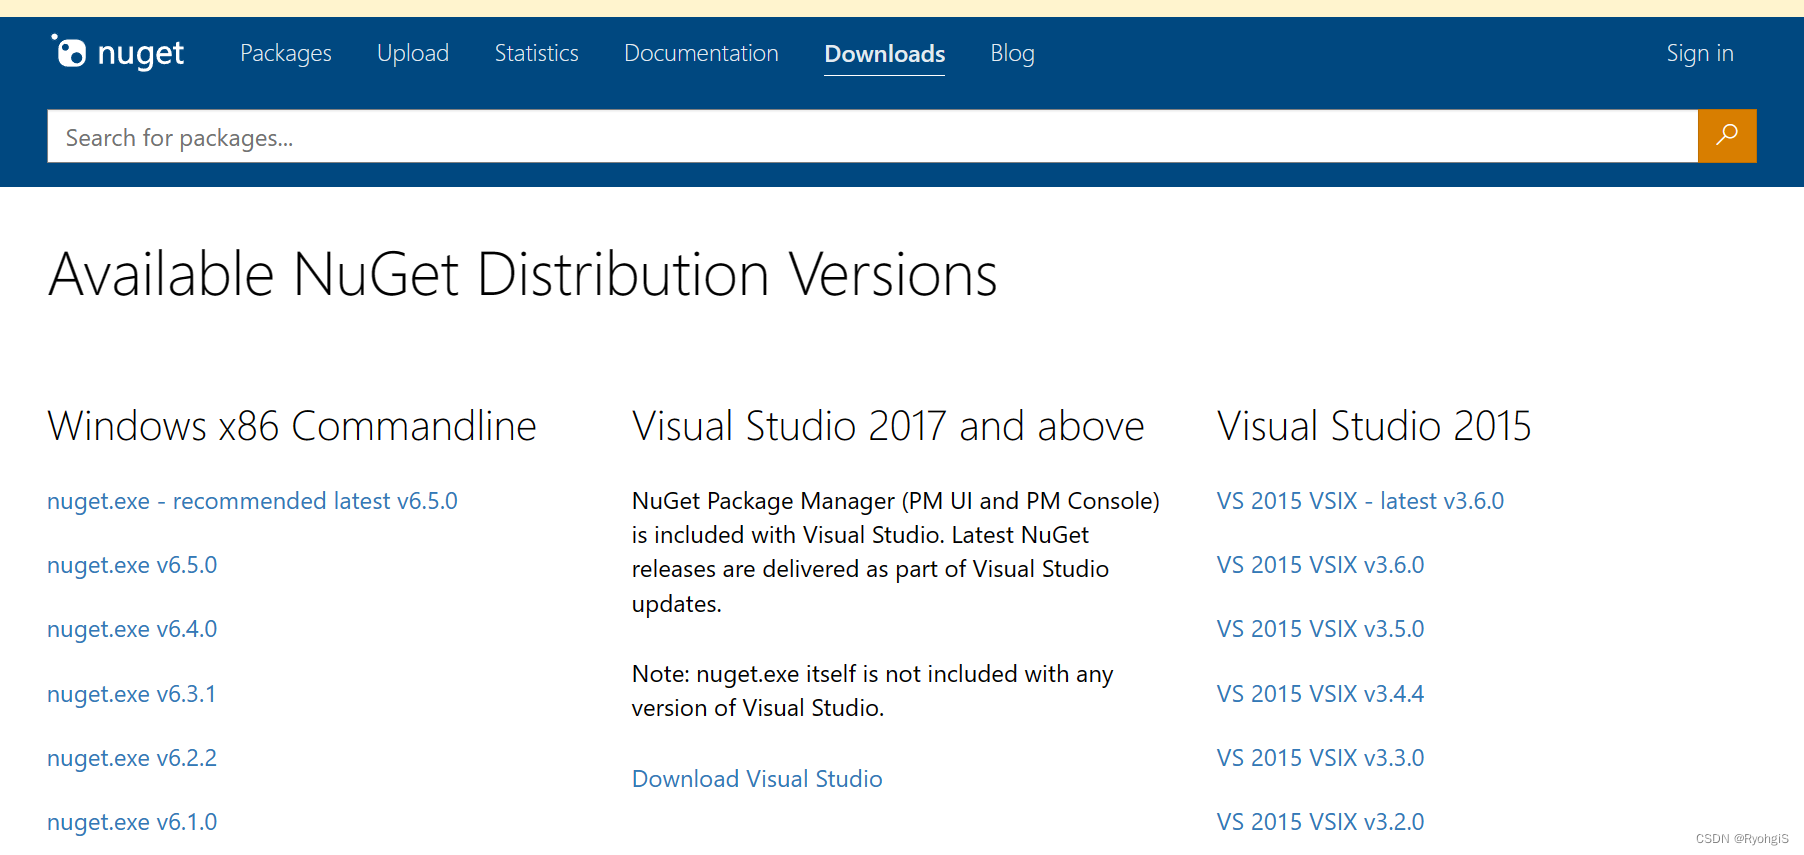Click the VS 2015 VSIX v3.4.4 link
The width and height of the screenshot is (1804, 855).
coord(1320,694)
